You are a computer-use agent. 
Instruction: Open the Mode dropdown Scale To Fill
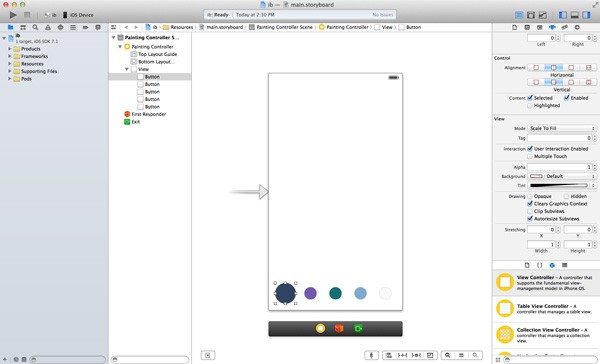coord(562,128)
